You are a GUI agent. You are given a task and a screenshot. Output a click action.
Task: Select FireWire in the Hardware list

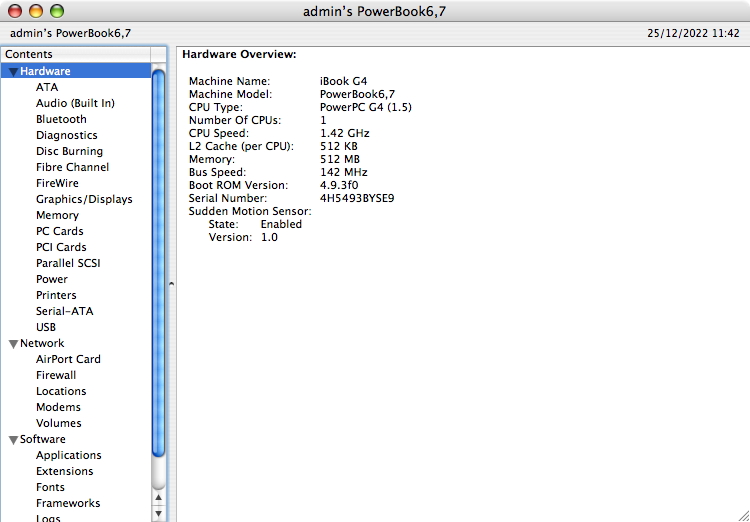[57, 183]
